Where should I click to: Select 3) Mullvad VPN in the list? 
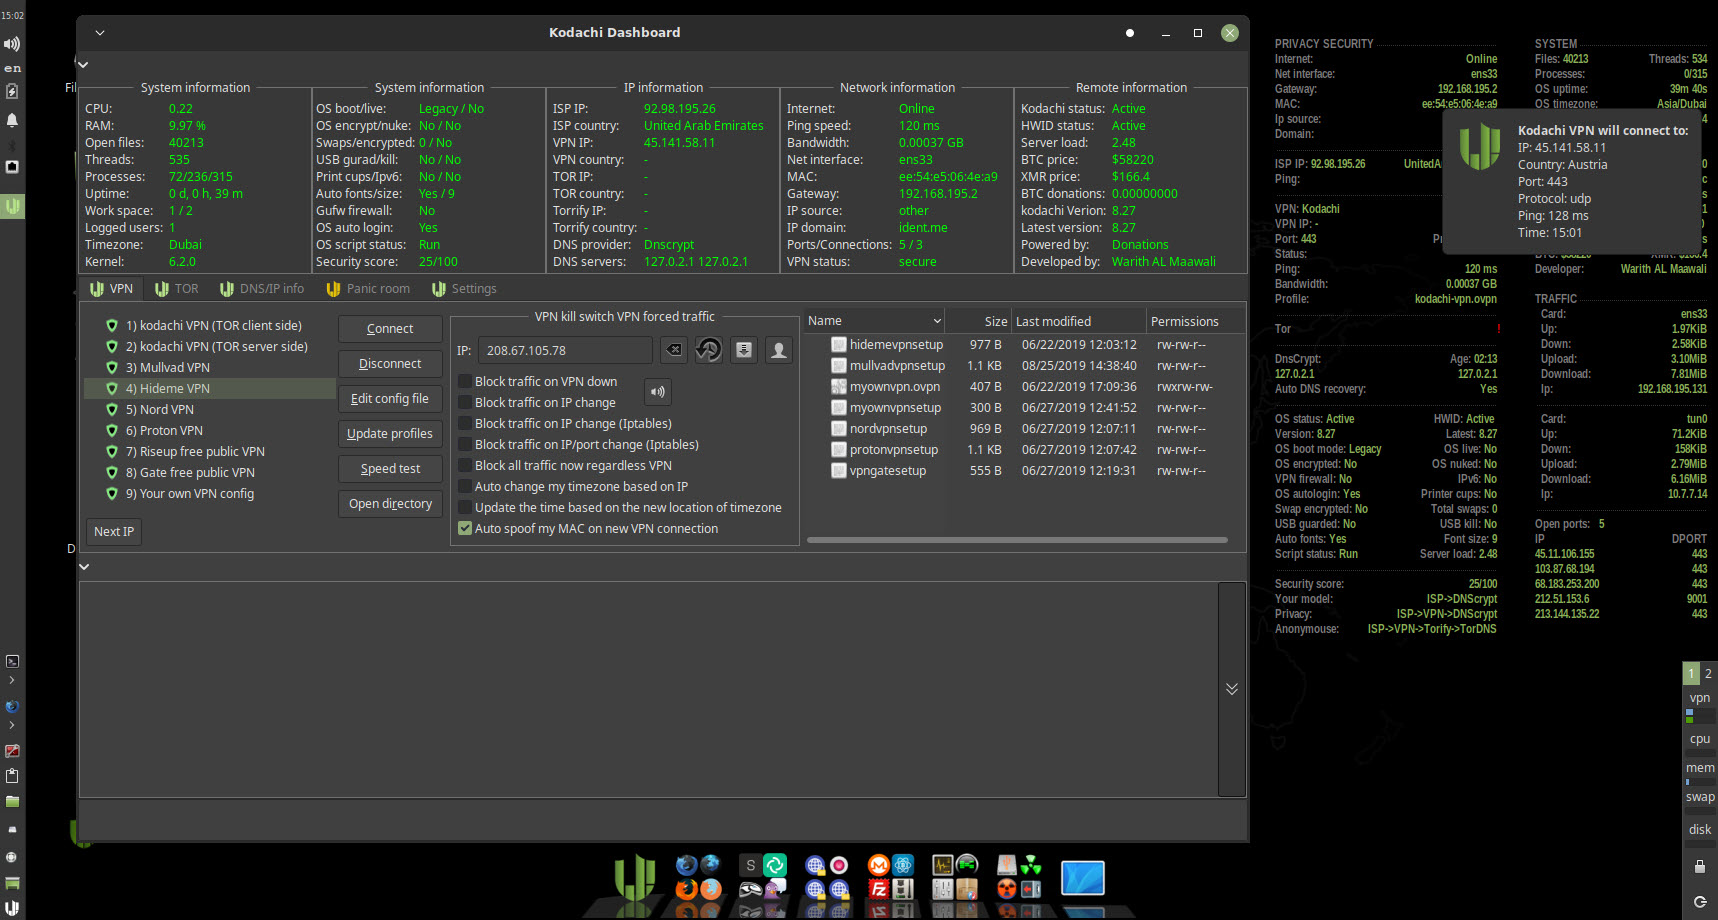[x=211, y=368]
